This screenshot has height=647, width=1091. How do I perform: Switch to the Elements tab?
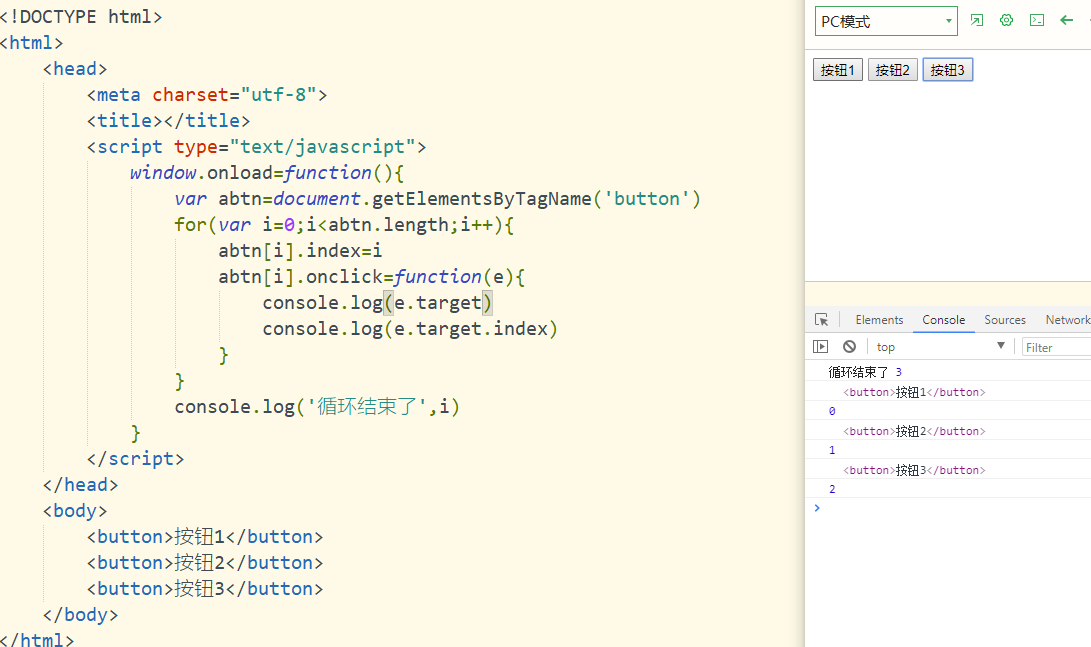point(878,319)
